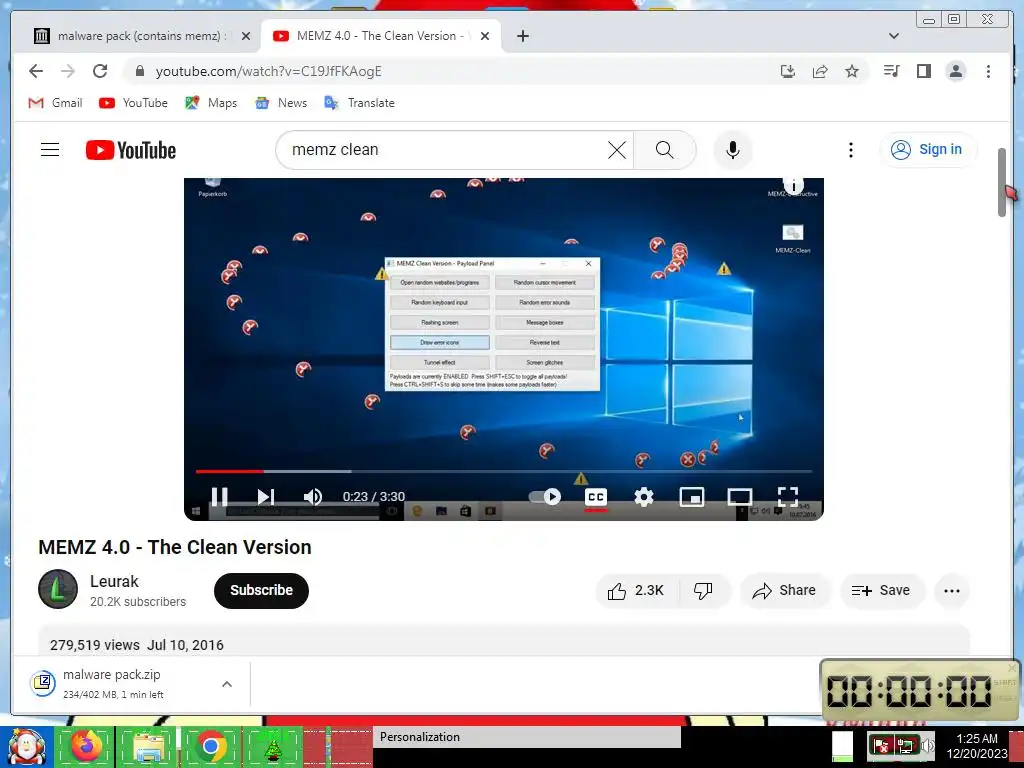1024x768 pixels.
Task: Open more actions ellipsis under video
Action: pos(952,590)
